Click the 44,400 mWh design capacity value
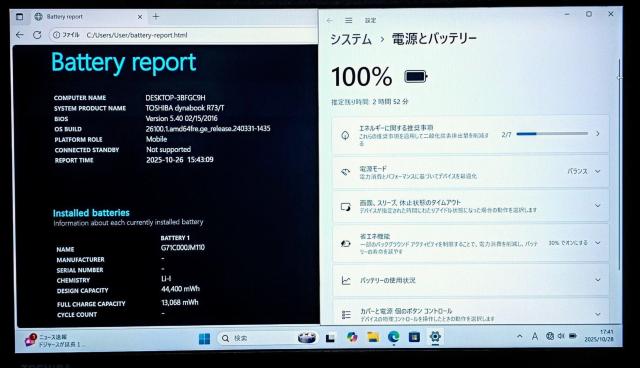 (180, 289)
